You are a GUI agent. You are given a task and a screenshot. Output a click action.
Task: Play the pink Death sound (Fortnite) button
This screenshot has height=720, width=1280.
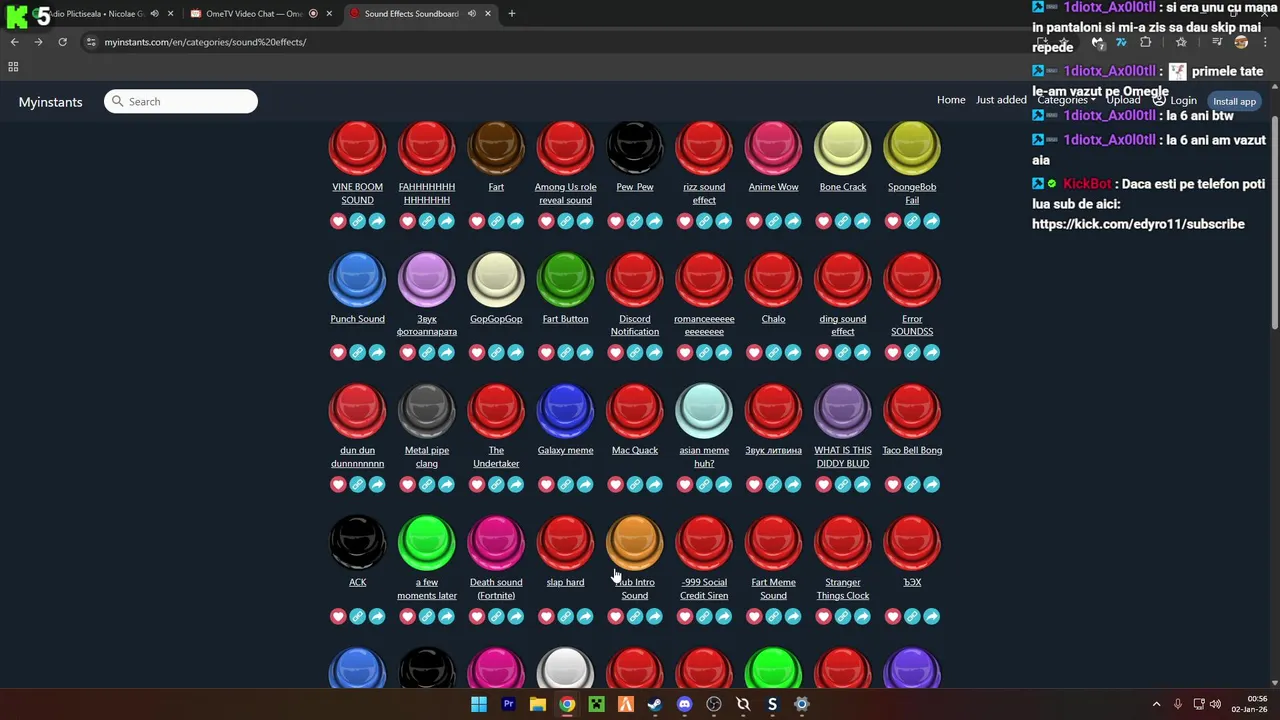[x=496, y=543]
